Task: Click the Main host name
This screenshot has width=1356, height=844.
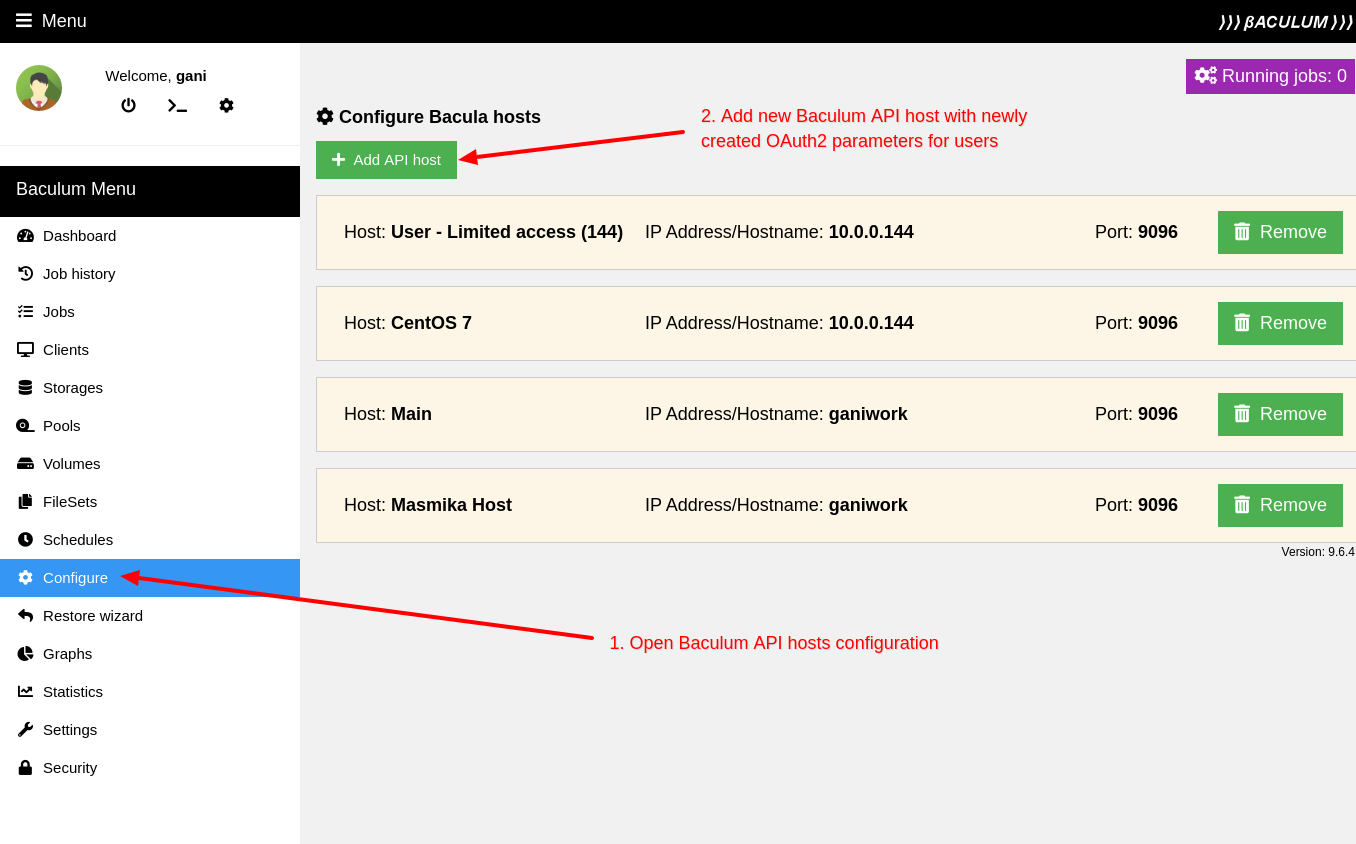Action: (411, 414)
